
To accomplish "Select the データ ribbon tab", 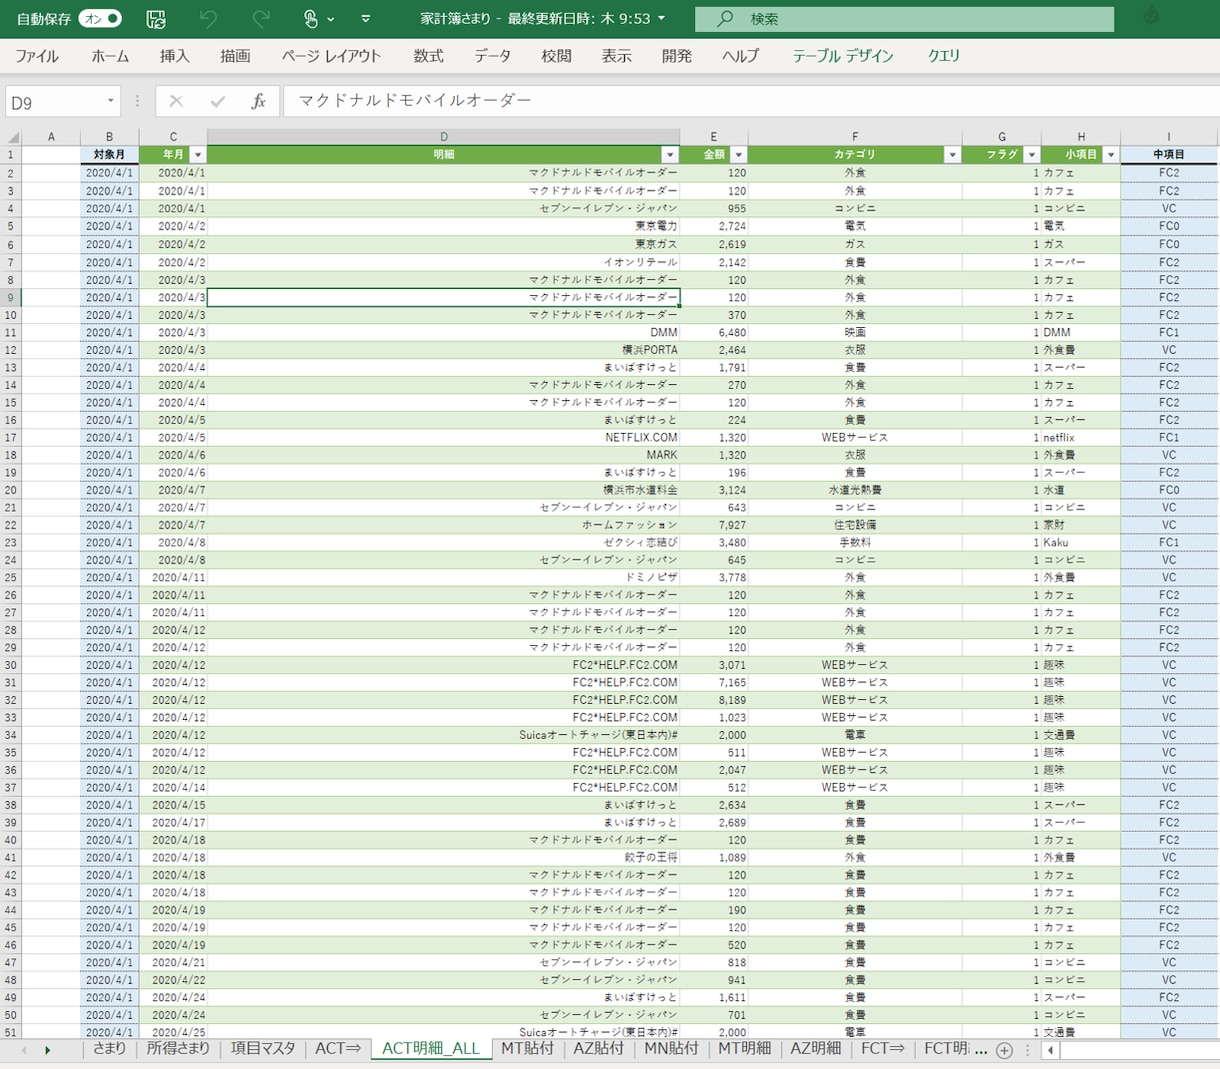I will [x=493, y=56].
